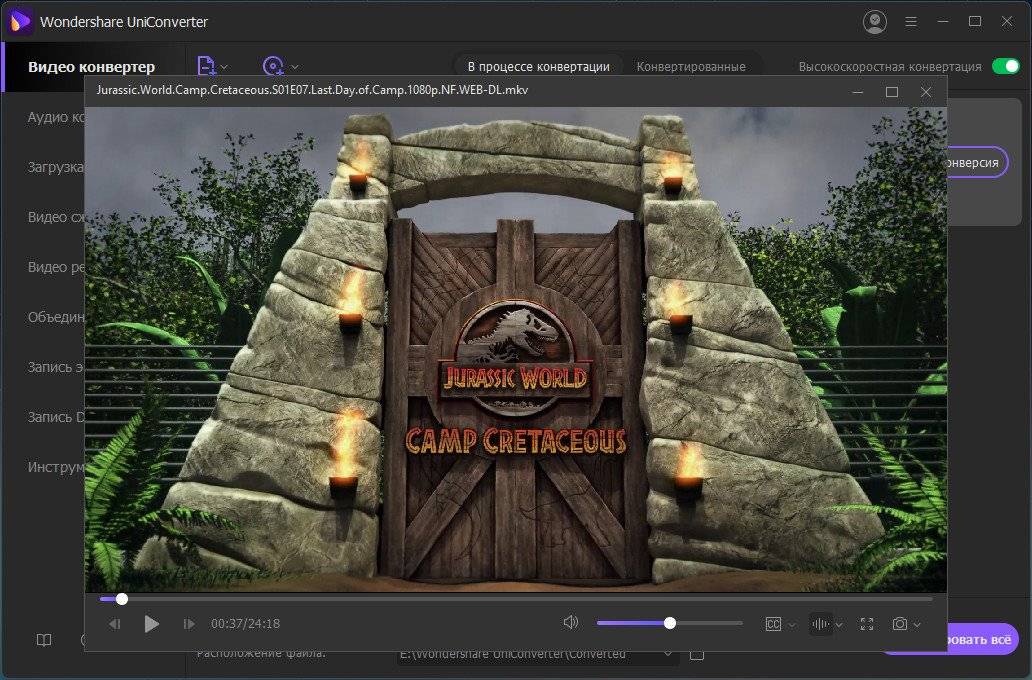Select Аудио конвертер sidebar item
This screenshot has height=680, width=1032.
56,117
